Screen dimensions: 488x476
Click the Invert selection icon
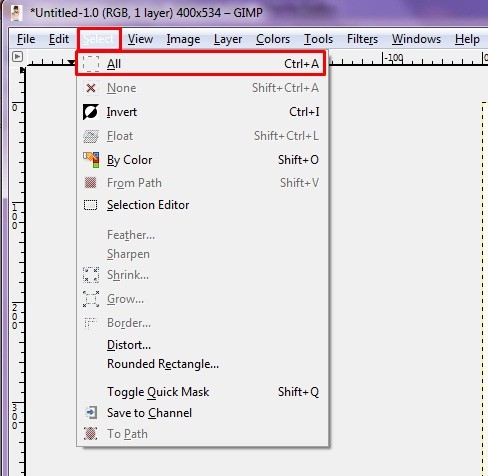91,112
